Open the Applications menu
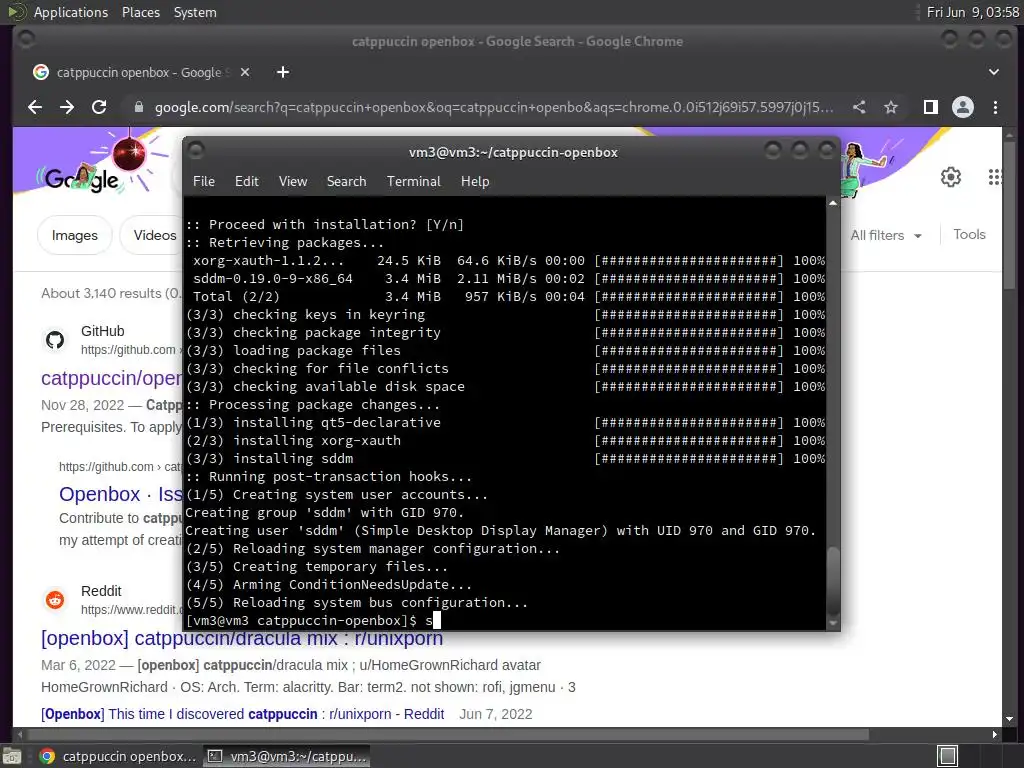 pos(71,12)
